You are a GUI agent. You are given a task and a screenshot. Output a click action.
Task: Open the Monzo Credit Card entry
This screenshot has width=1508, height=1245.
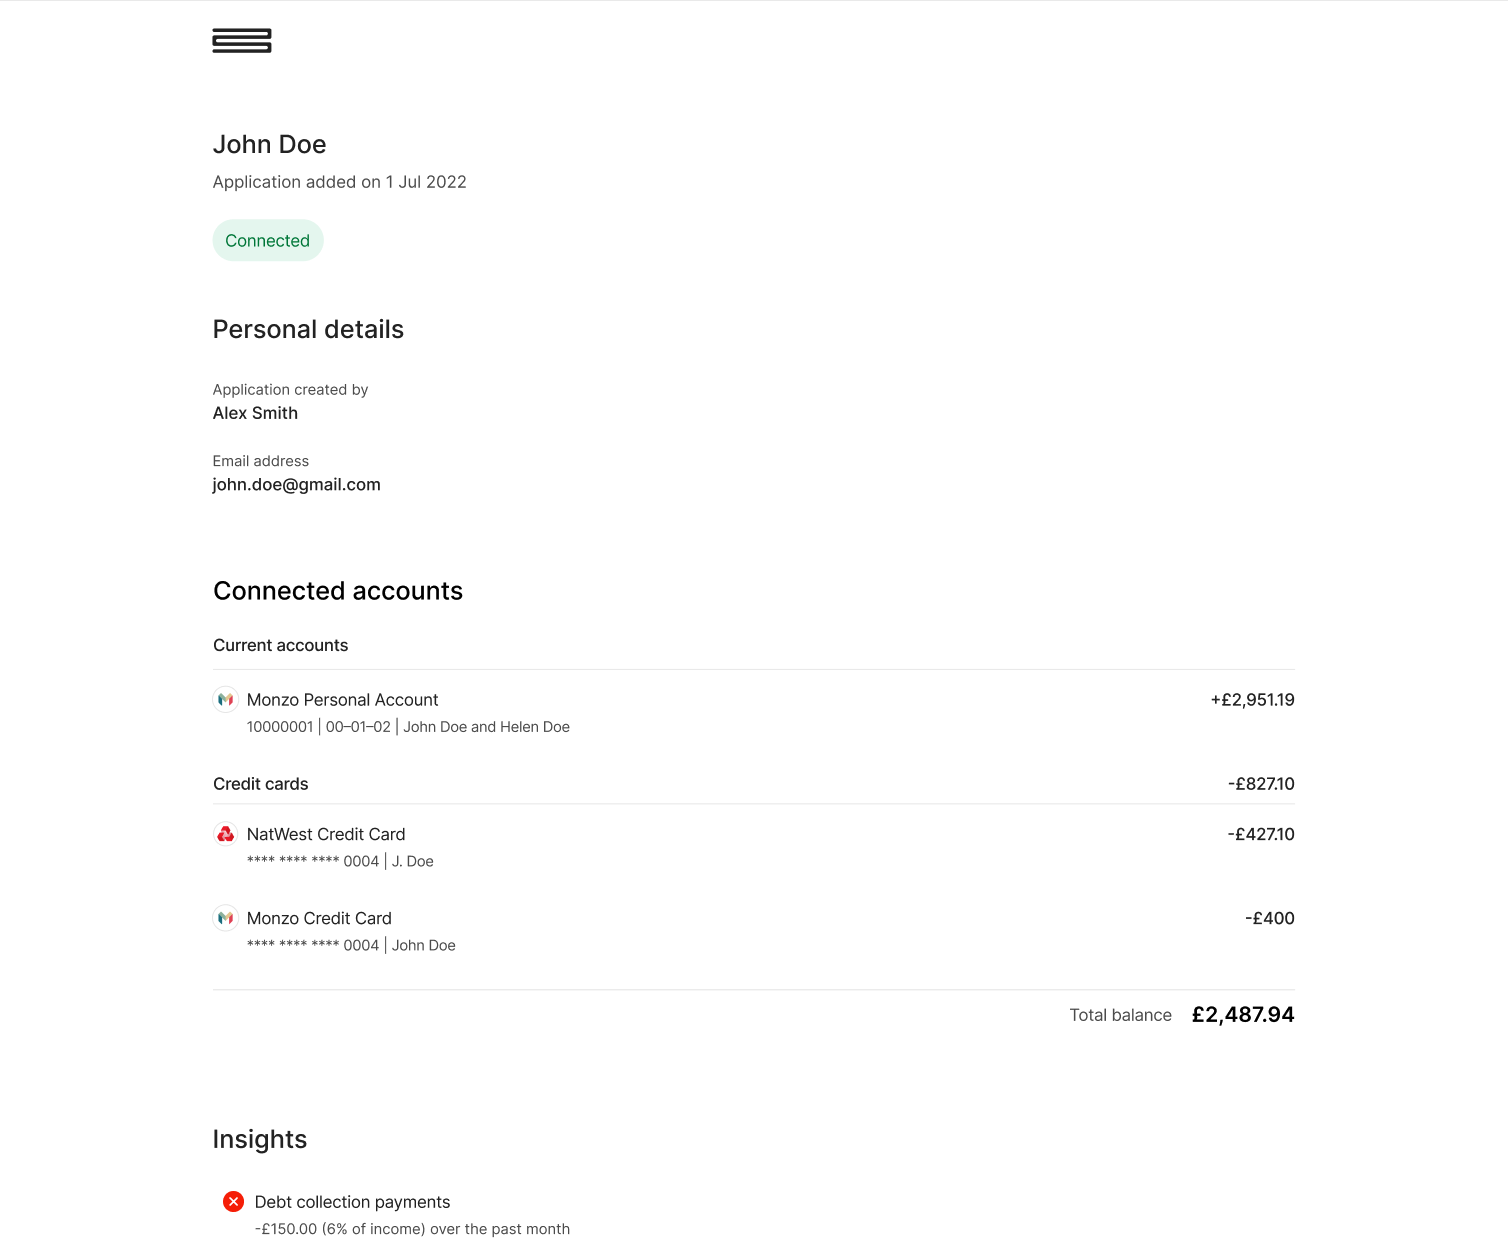(754, 930)
